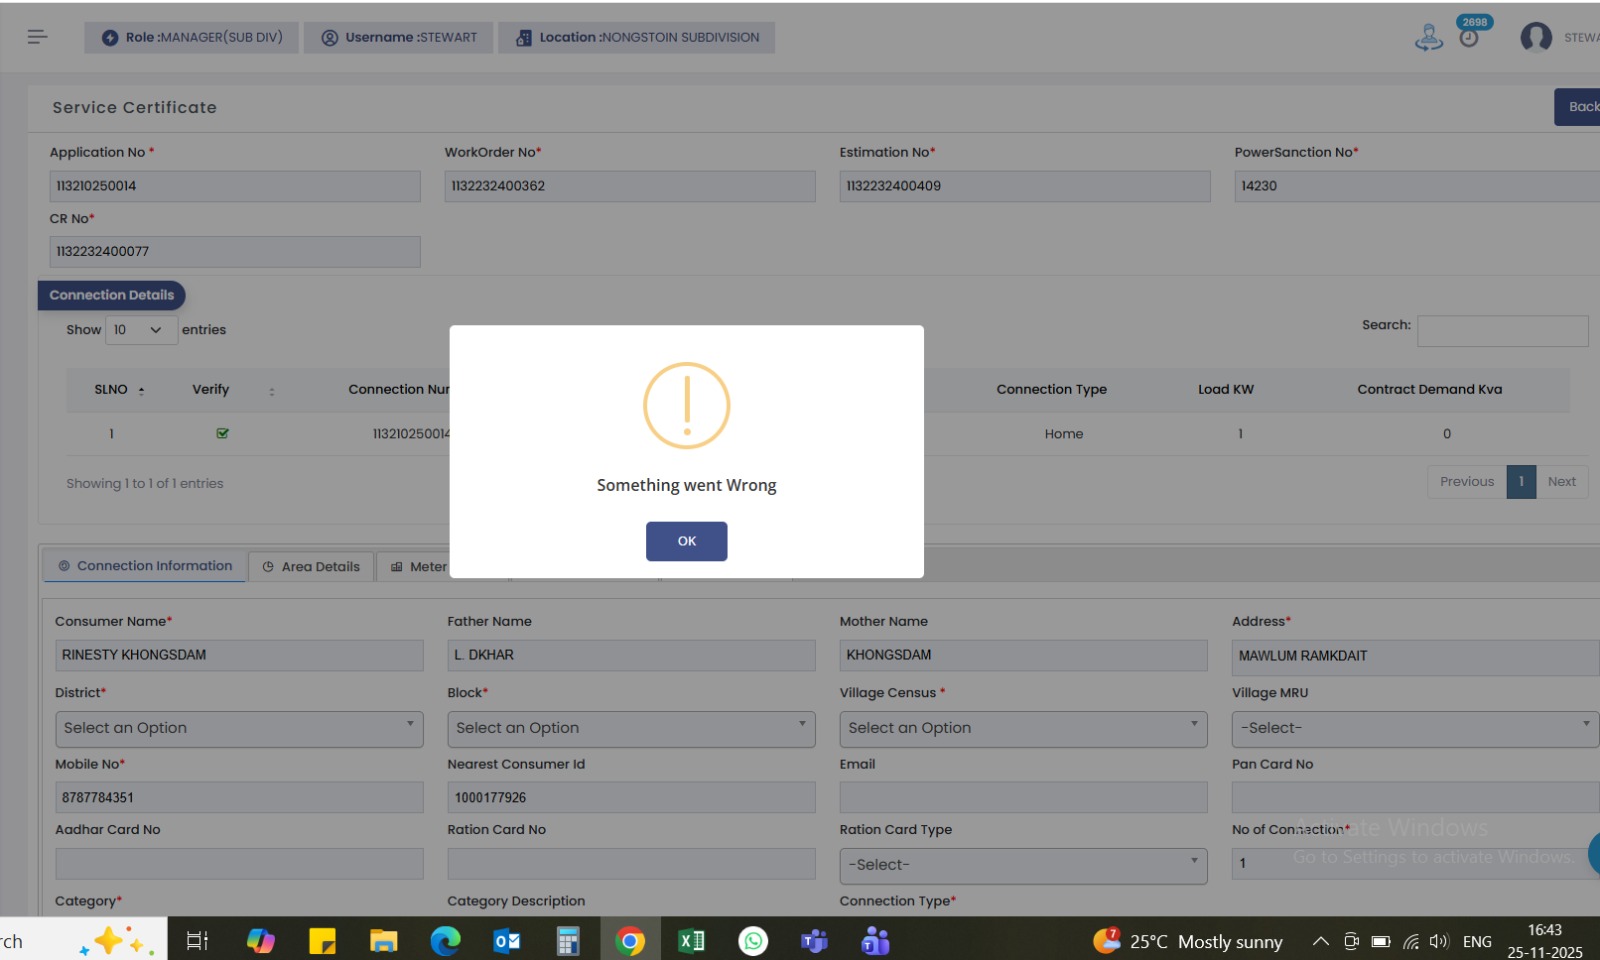
Task: Select the Connection Information tab
Action: tap(145, 566)
